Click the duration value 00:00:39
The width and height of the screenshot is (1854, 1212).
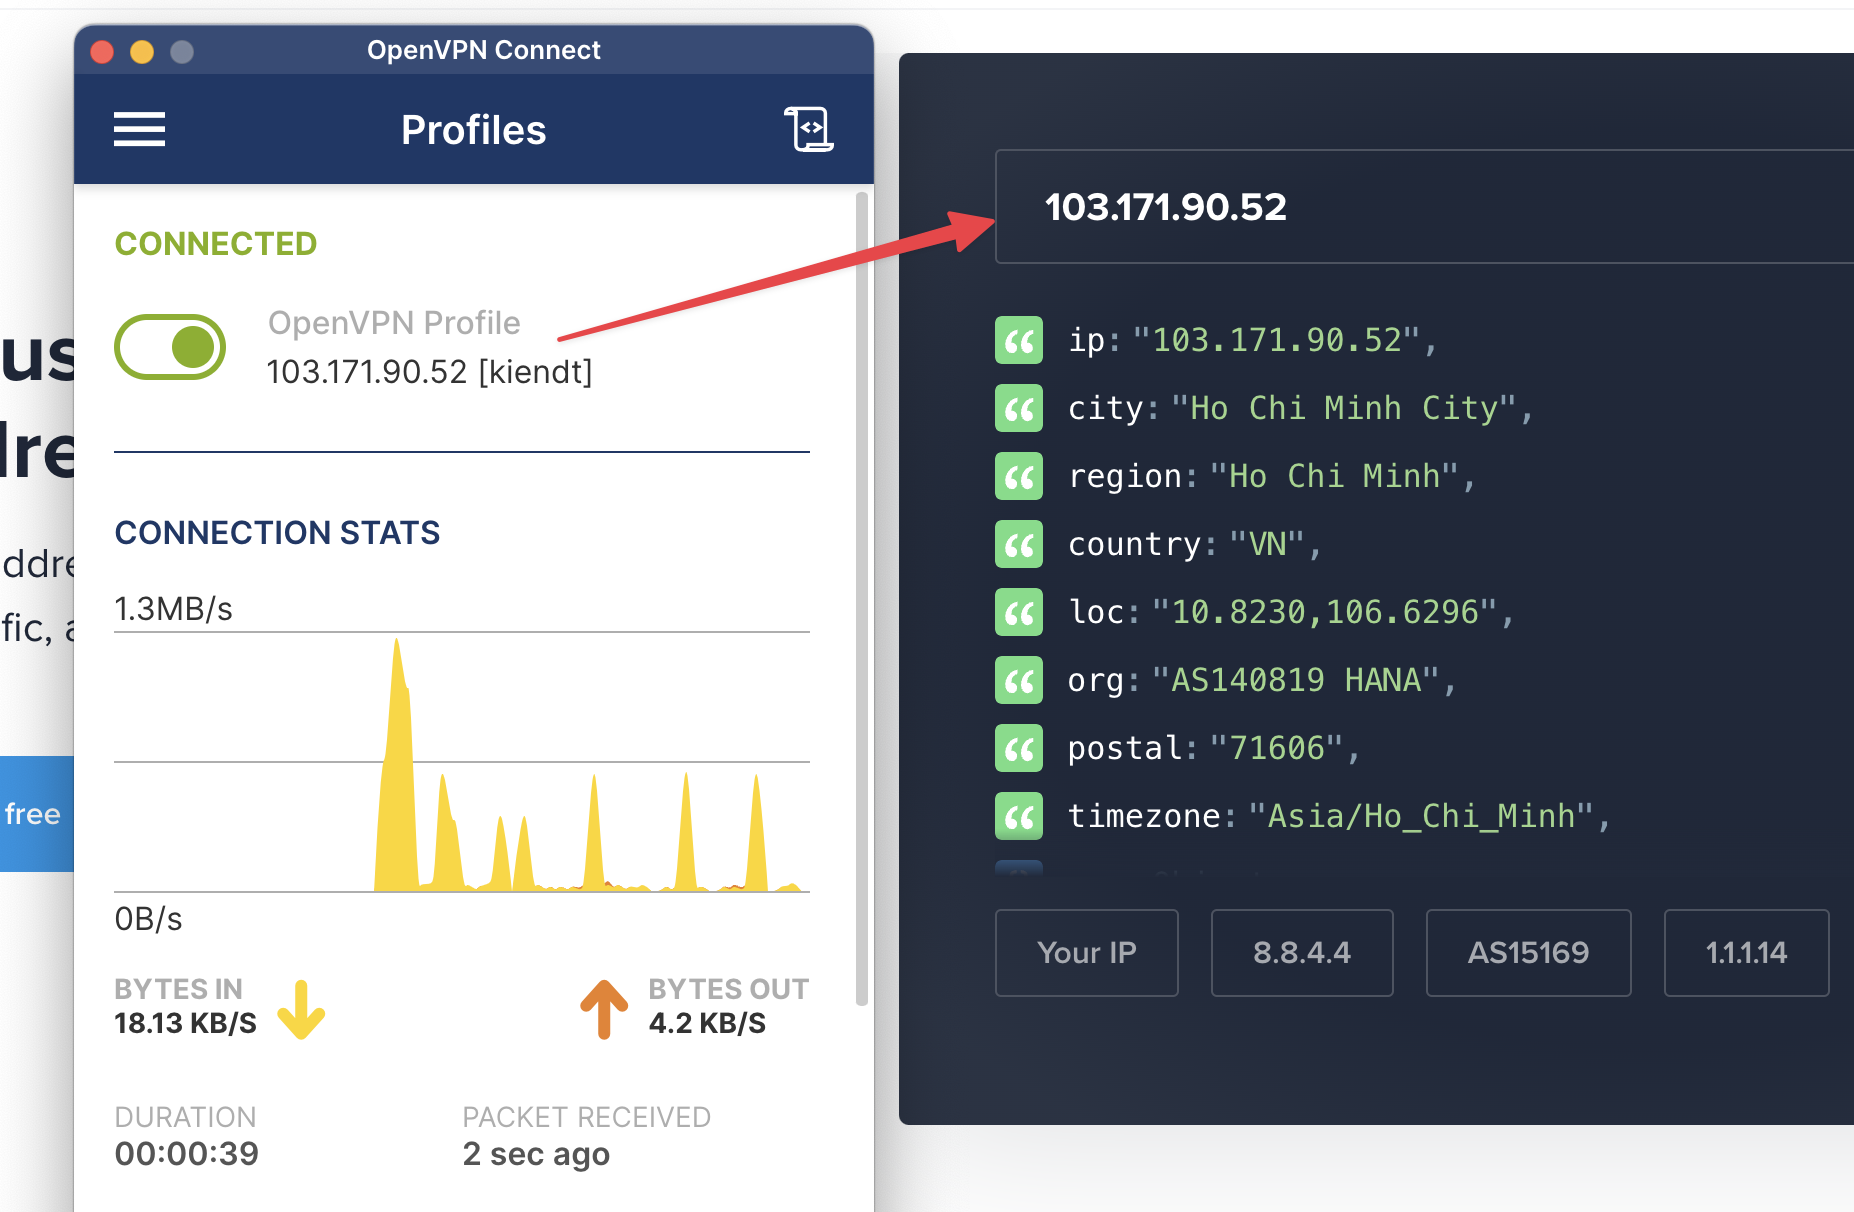[187, 1154]
